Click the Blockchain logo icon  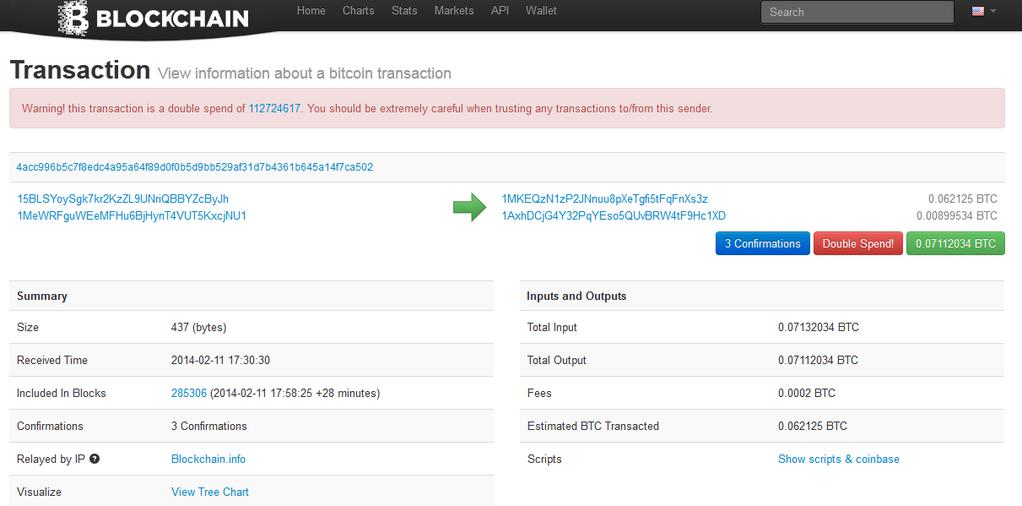coord(73,18)
